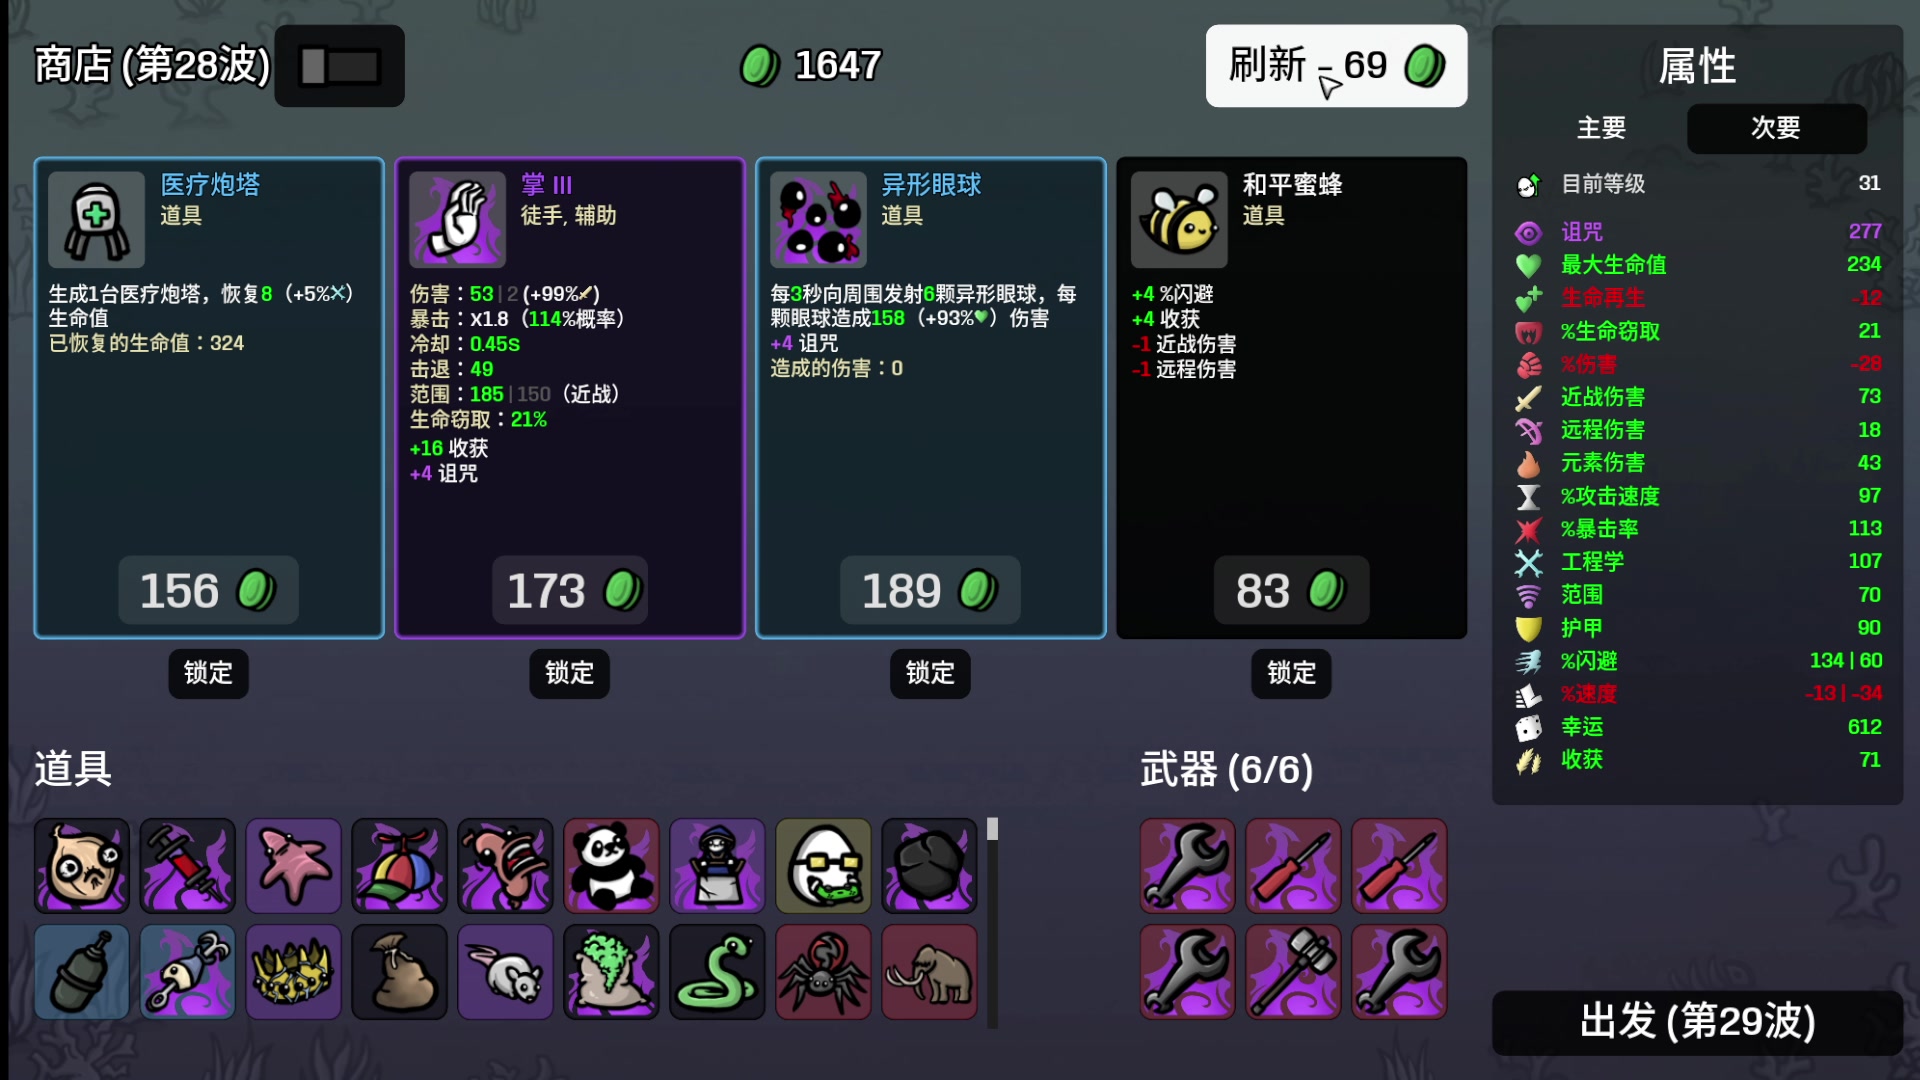This screenshot has height=1080, width=1920.
Task: Start wave 29 with 出发 button
Action: tap(1697, 1022)
